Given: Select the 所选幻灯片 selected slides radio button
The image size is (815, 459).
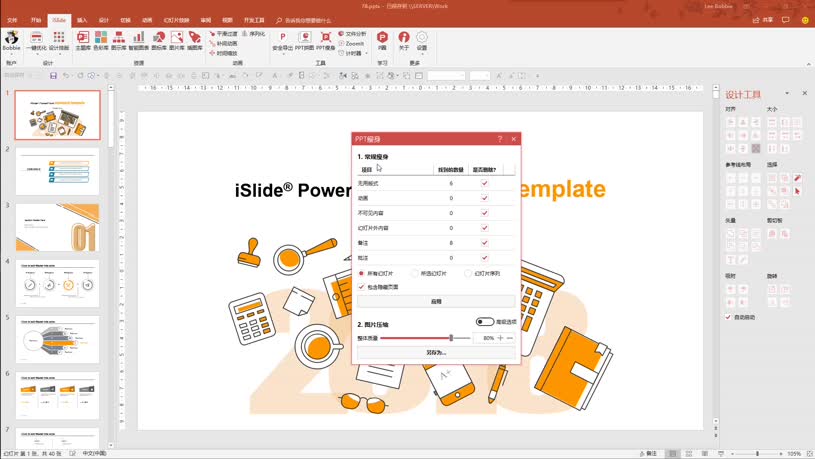Looking at the screenshot, I should (x=415, y=273).
